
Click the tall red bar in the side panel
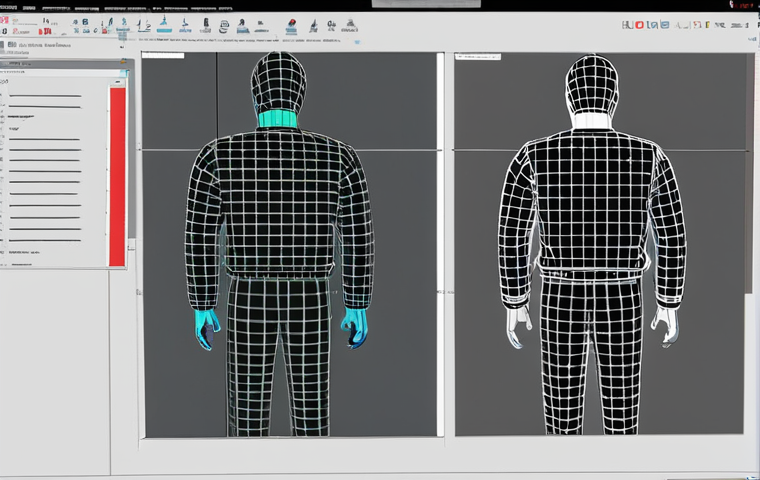coord(117,176)
